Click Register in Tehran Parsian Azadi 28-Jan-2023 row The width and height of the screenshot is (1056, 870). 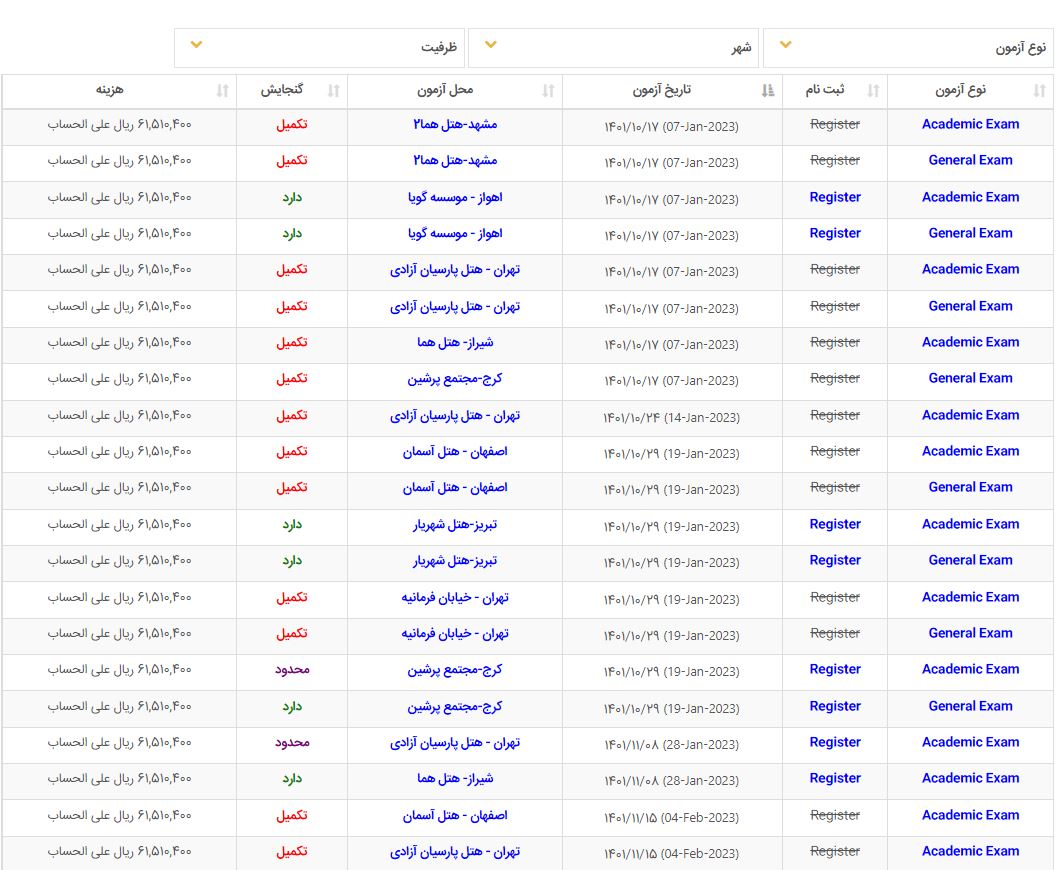(x=835, y=742)
